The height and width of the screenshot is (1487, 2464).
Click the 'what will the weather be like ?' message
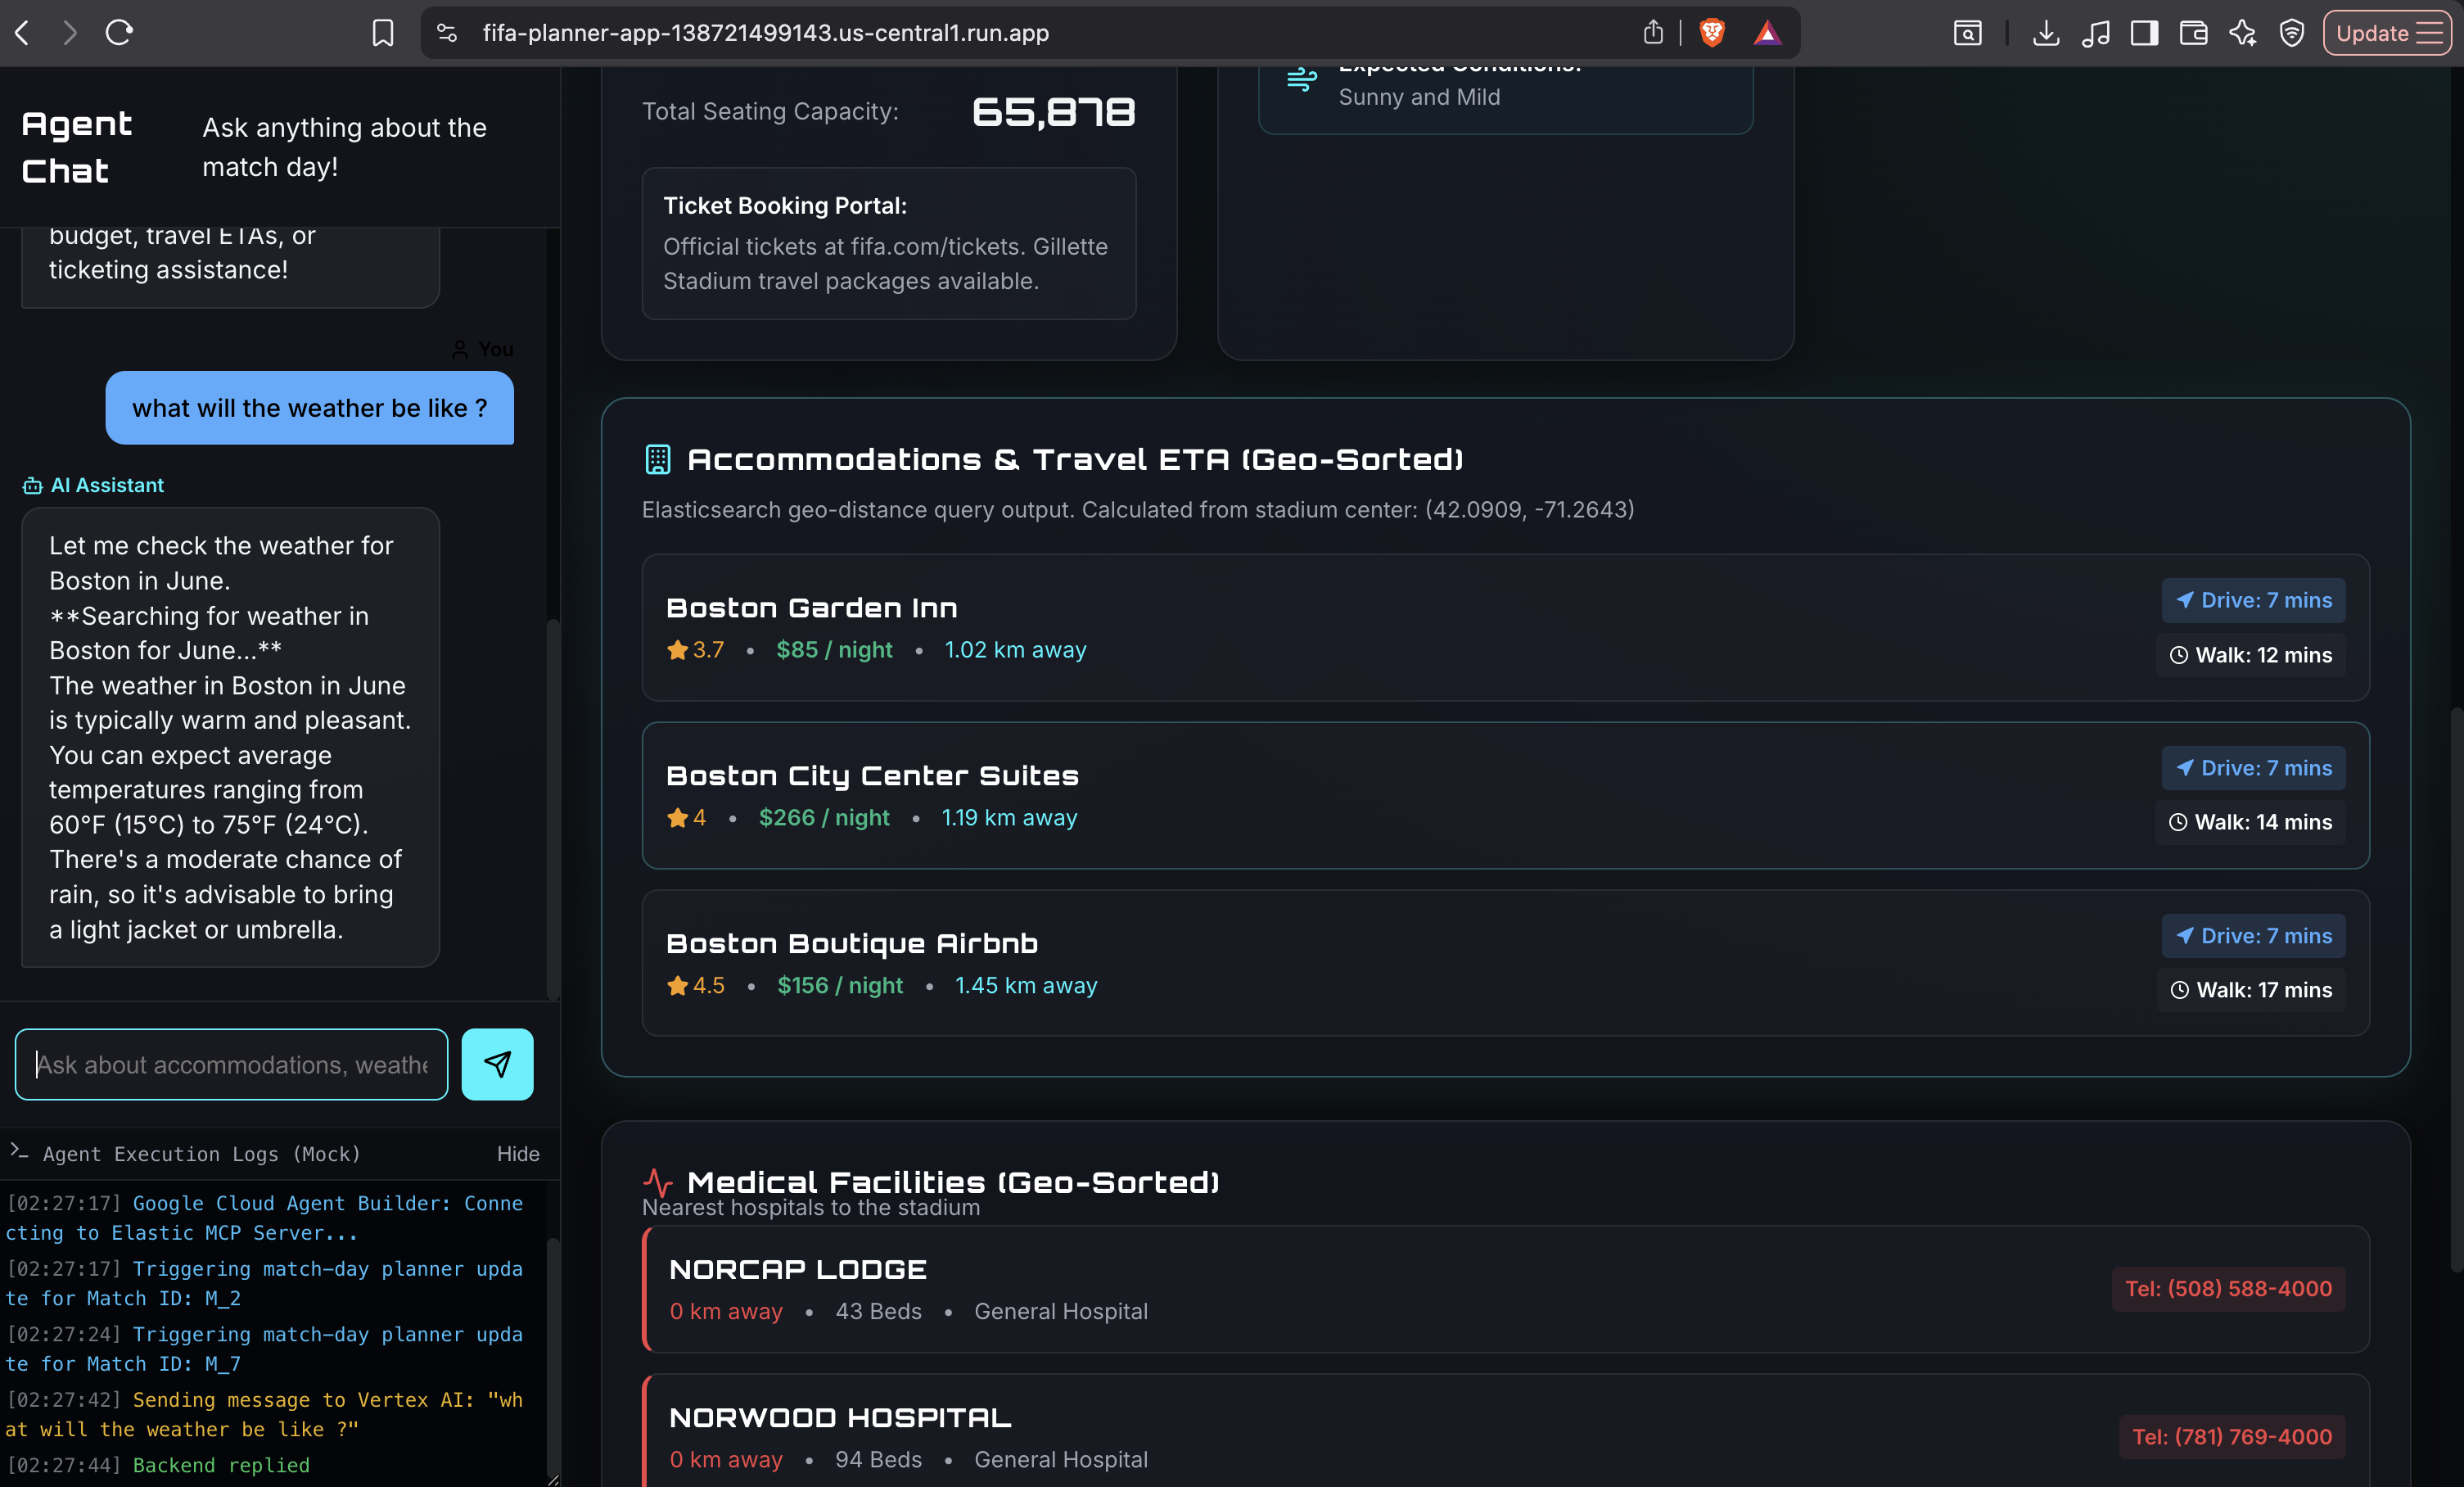pyautogui.click(x=310, y=408)
